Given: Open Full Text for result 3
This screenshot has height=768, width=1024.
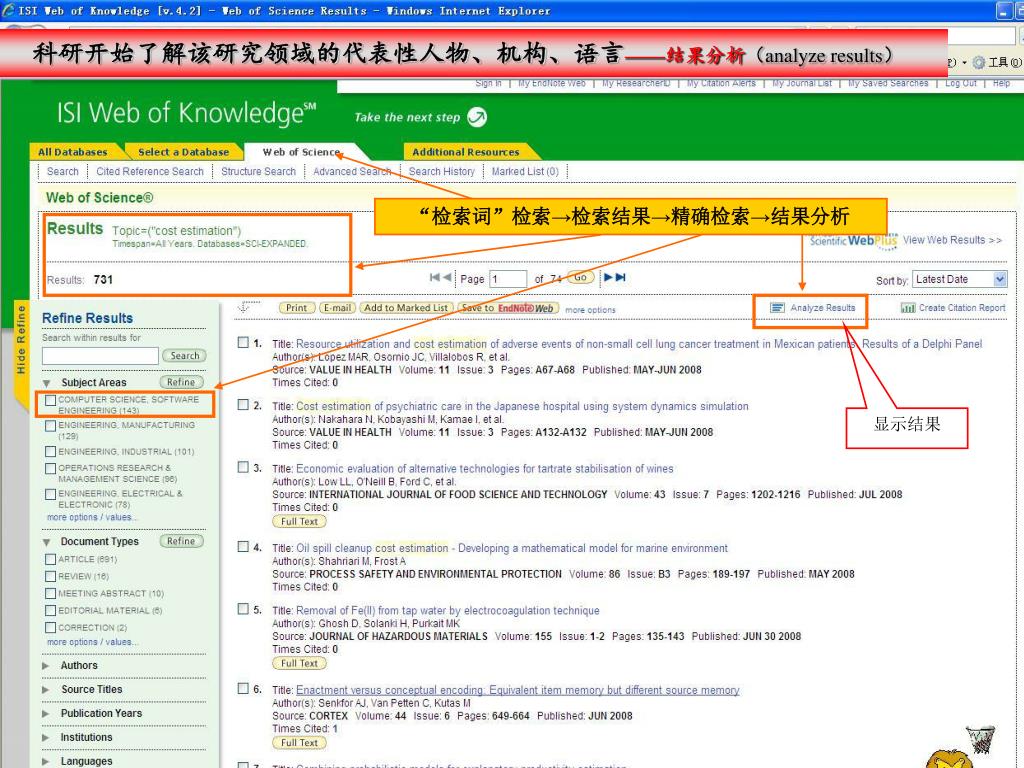Looking at the screenshot, I should pos(299,521).
